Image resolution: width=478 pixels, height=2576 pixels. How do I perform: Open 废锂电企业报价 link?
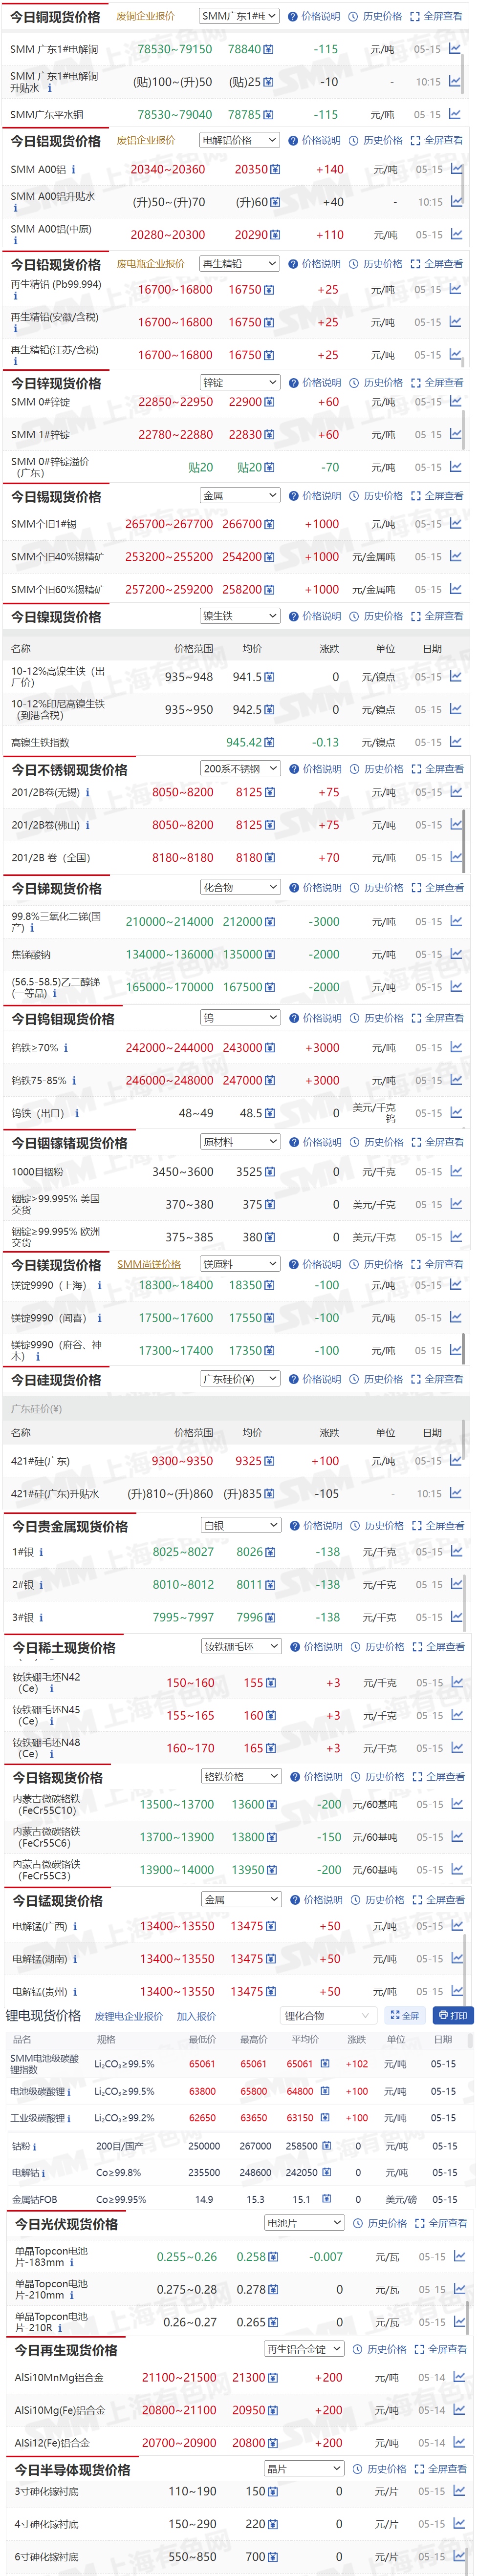pyautogui.click(x=128, y=2016)
